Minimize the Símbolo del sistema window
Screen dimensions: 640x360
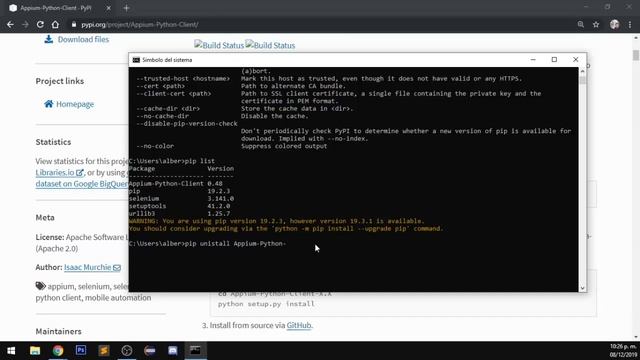pyautogui.click(x=533, y=60)
